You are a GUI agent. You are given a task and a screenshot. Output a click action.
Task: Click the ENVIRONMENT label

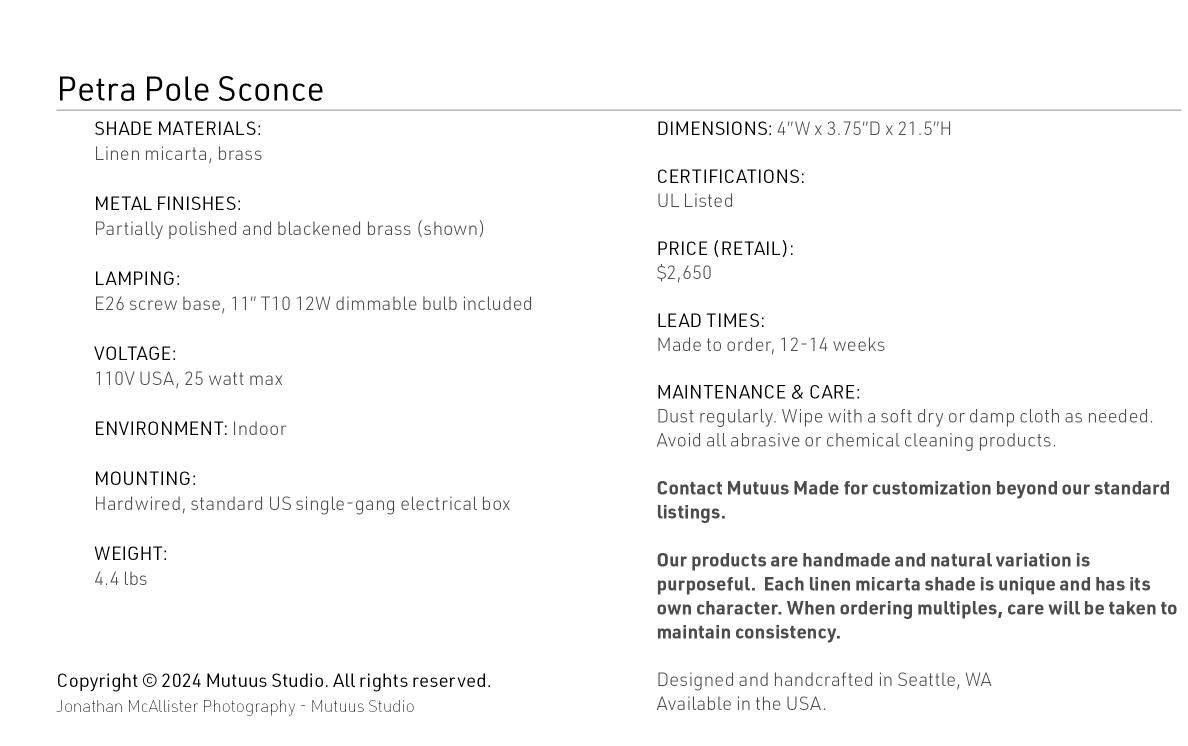tap(160, 429)
